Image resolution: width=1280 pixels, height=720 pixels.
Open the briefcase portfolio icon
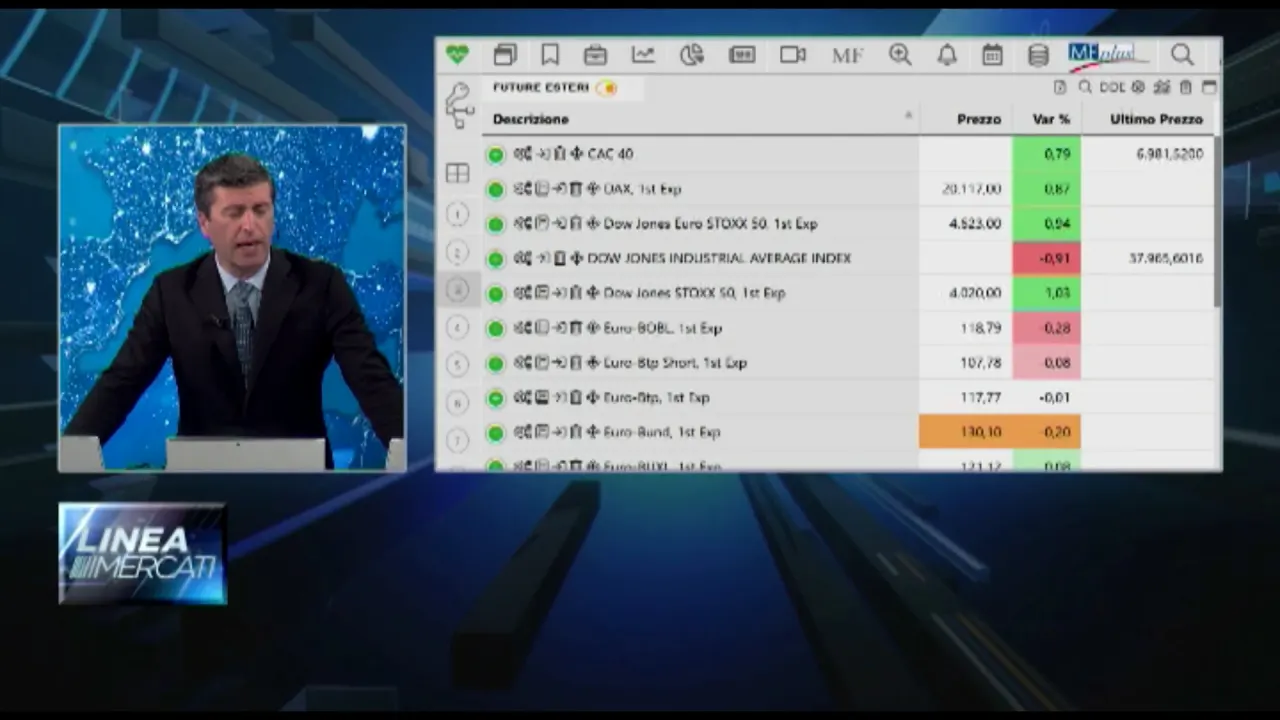coord(595,55)
